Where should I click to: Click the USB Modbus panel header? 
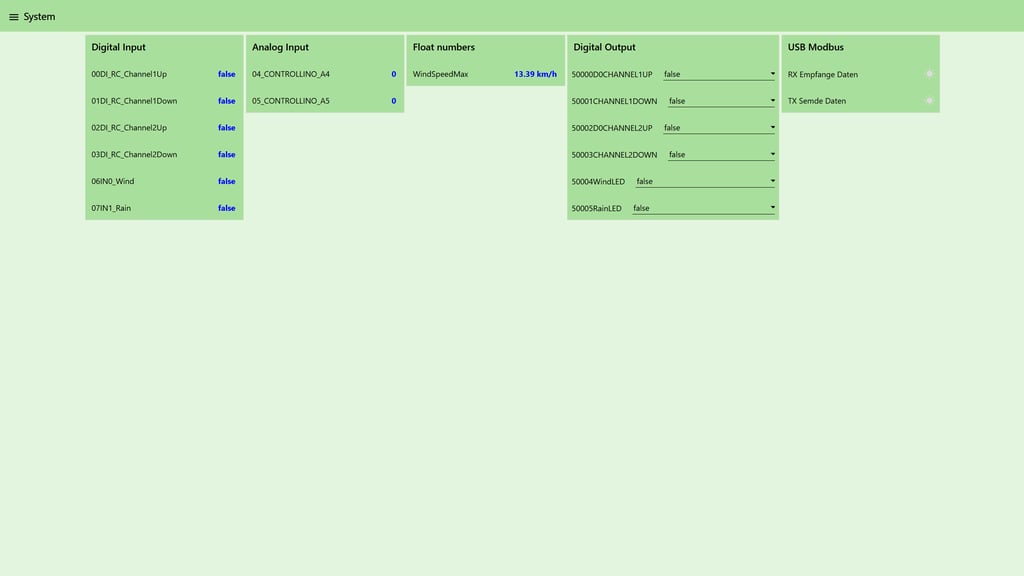(x=816, y=47)
